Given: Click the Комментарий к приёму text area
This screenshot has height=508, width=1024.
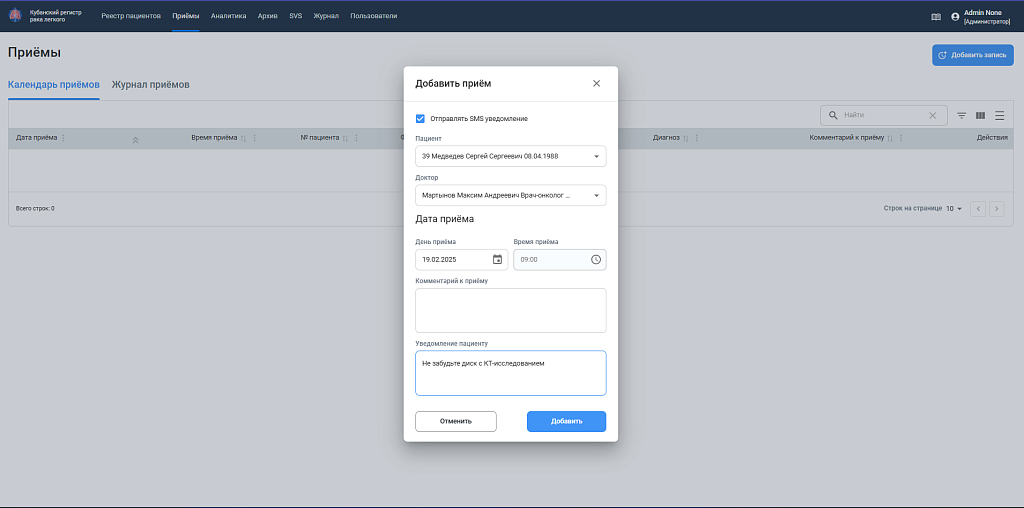Looking at the screenshot, I should (x=510, y=310).
